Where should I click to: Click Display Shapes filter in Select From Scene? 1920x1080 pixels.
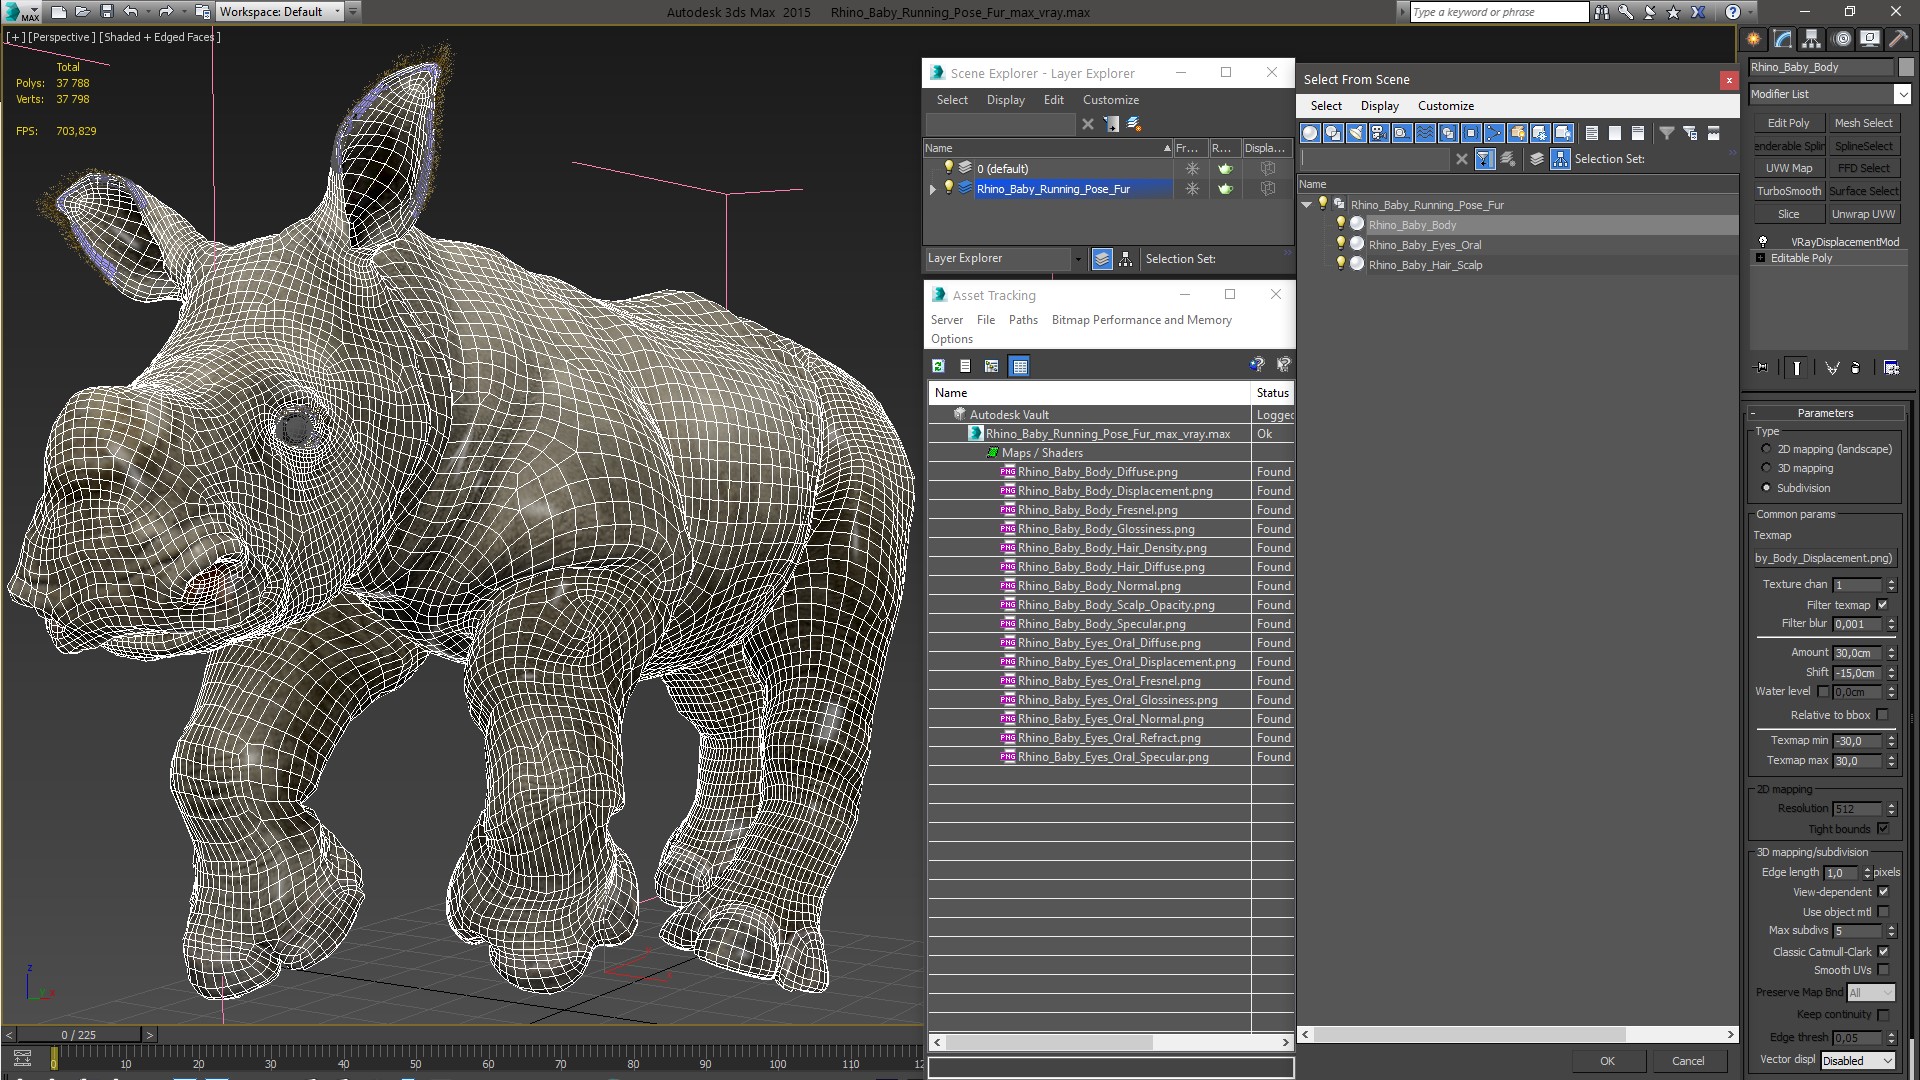point(1333,133)
